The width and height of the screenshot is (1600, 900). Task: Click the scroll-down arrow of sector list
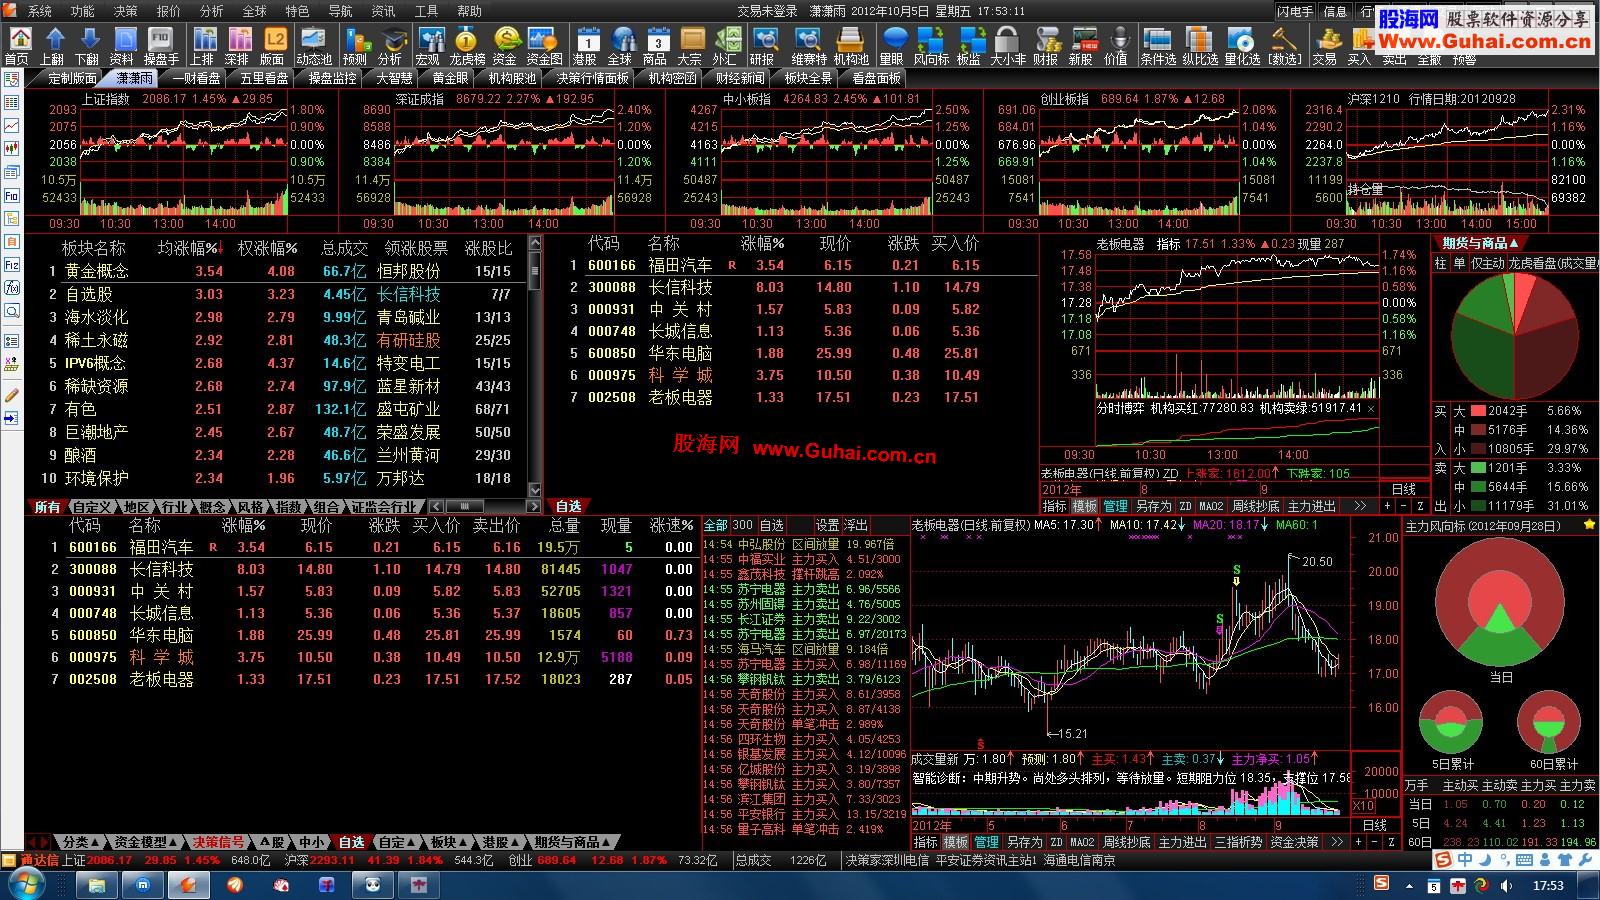pos(535,489)
